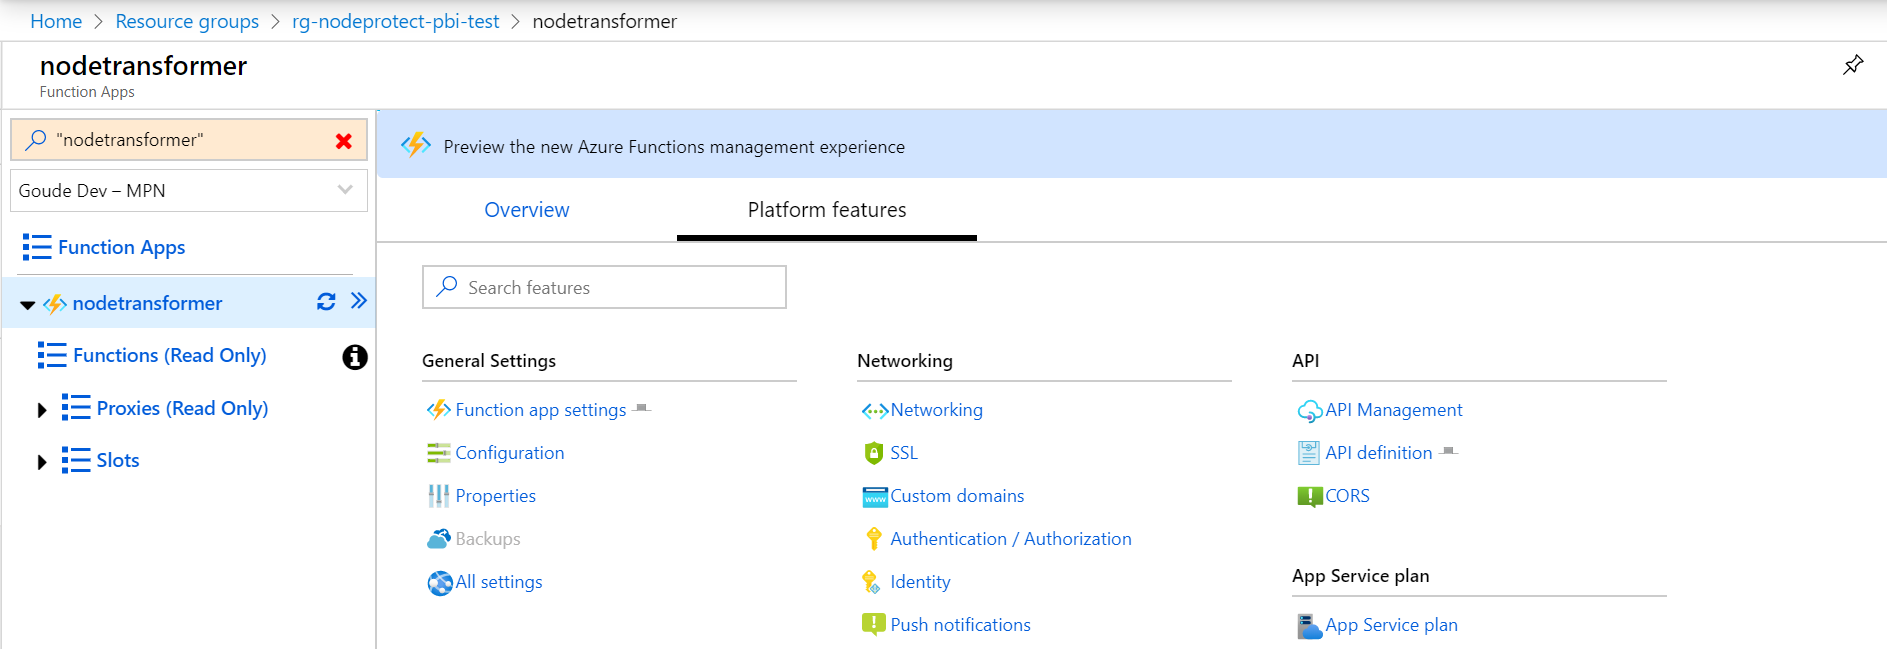Open the All settings link
Image resolution: width=1887 pixels, height=649 pixels.
(499, 582)
